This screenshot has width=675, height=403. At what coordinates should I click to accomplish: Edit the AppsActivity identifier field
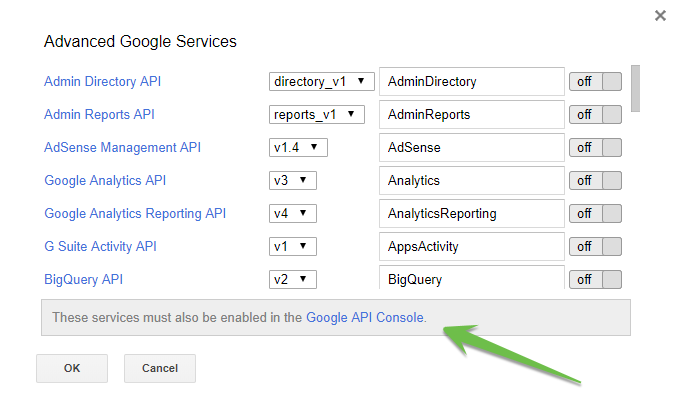[x=472, y=247]
